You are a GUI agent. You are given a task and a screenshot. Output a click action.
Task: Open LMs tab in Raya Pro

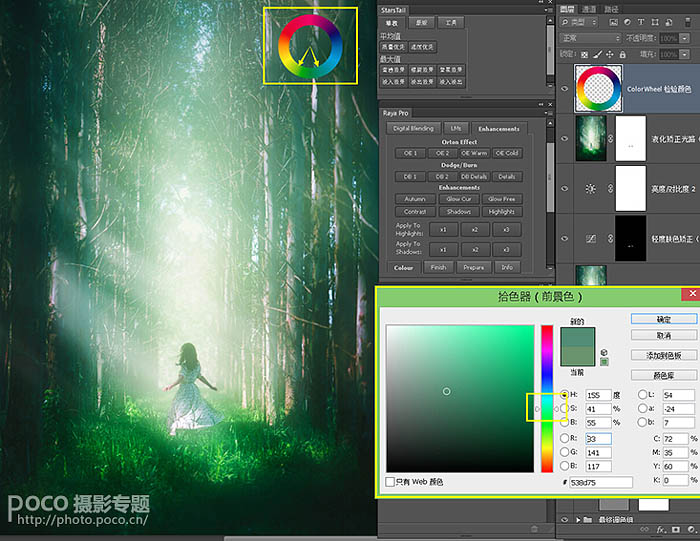tap(455, 128)
